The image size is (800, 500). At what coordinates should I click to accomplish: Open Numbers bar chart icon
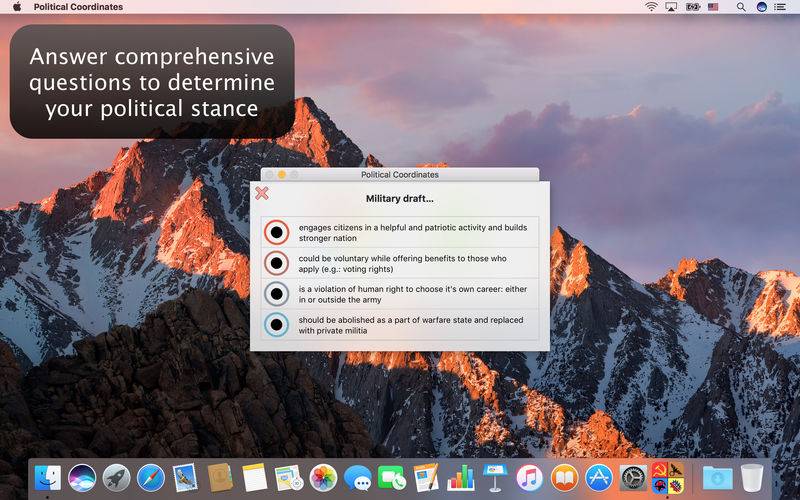point(461,478)
